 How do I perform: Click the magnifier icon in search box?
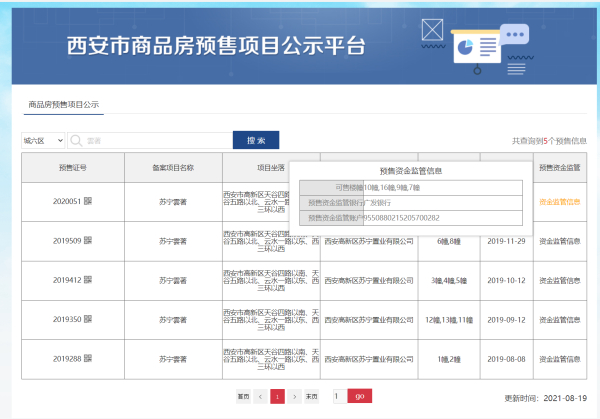77,140
